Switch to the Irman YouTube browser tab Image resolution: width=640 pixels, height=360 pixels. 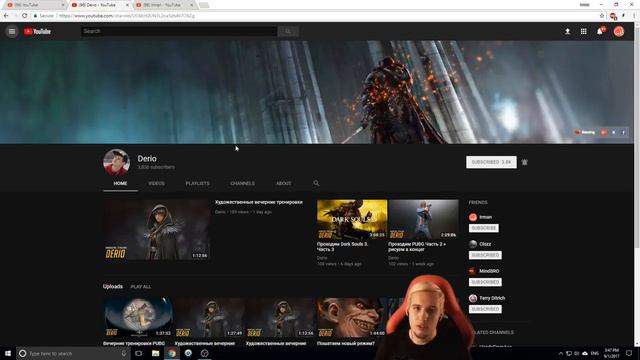[164, 5]
